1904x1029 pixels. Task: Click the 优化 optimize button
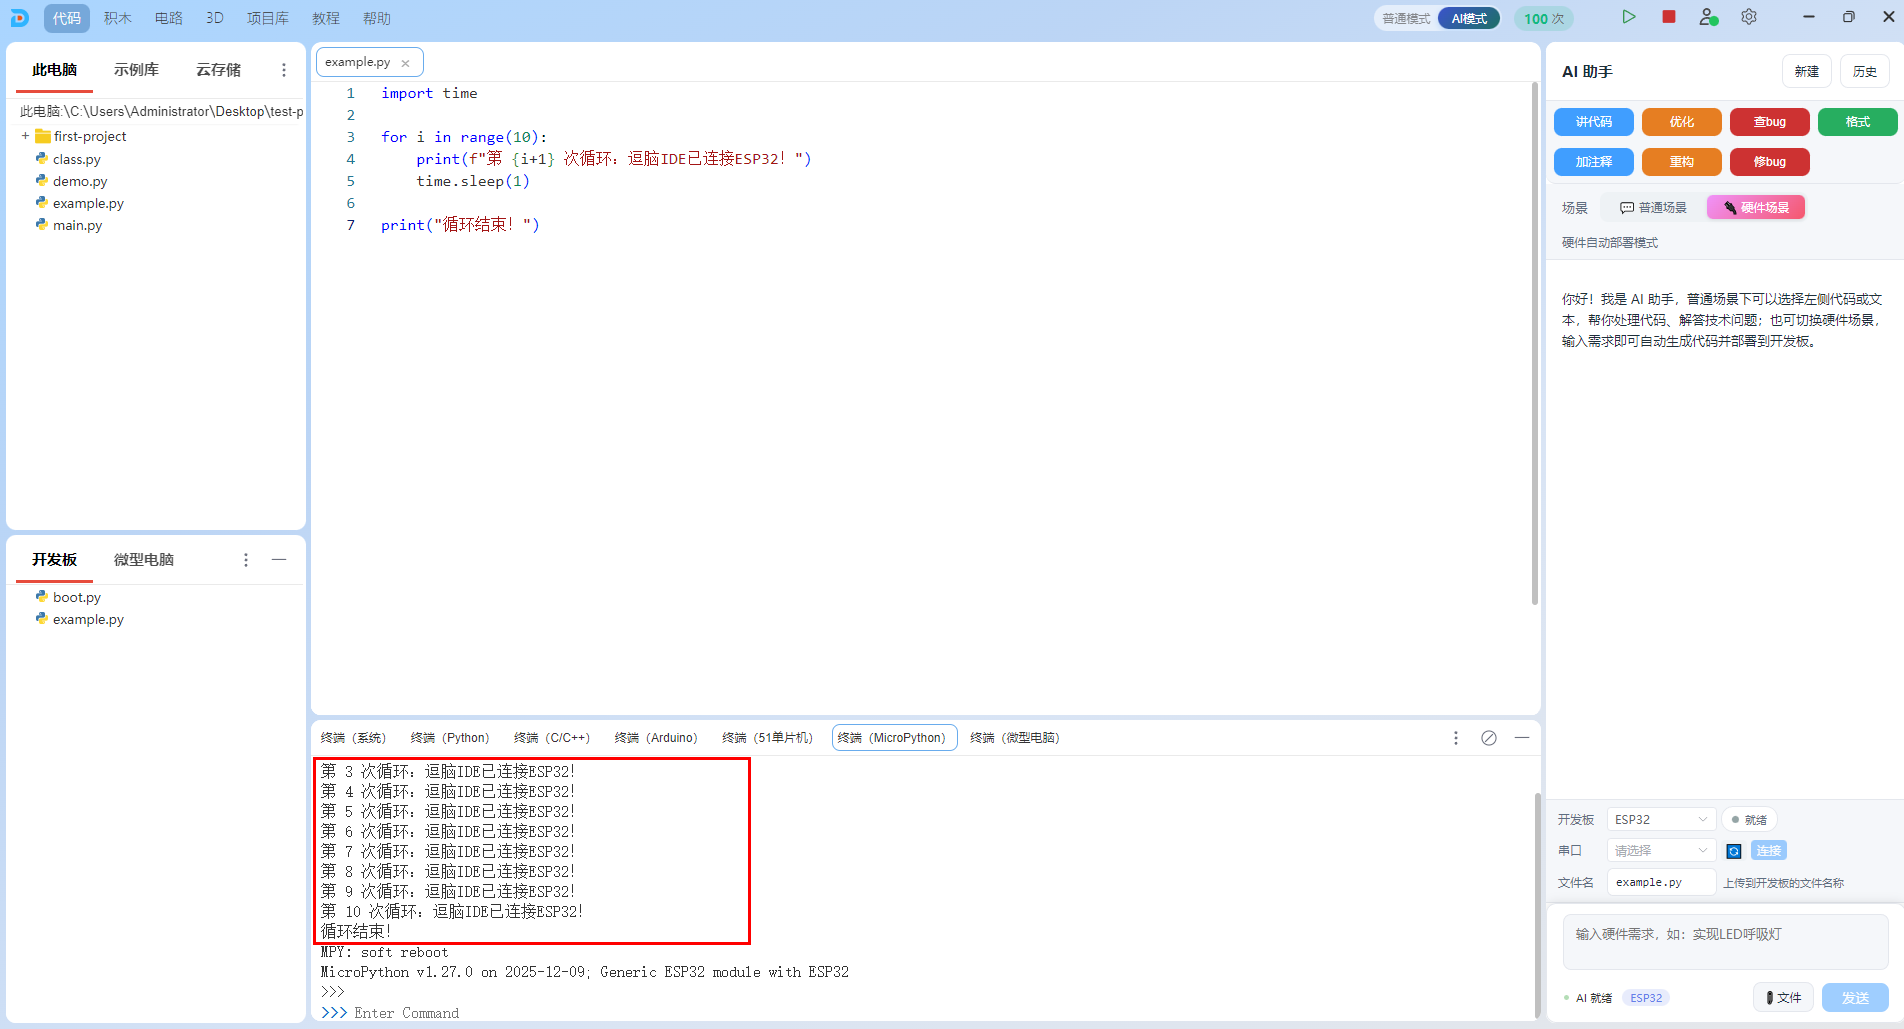coord(1682,122)
